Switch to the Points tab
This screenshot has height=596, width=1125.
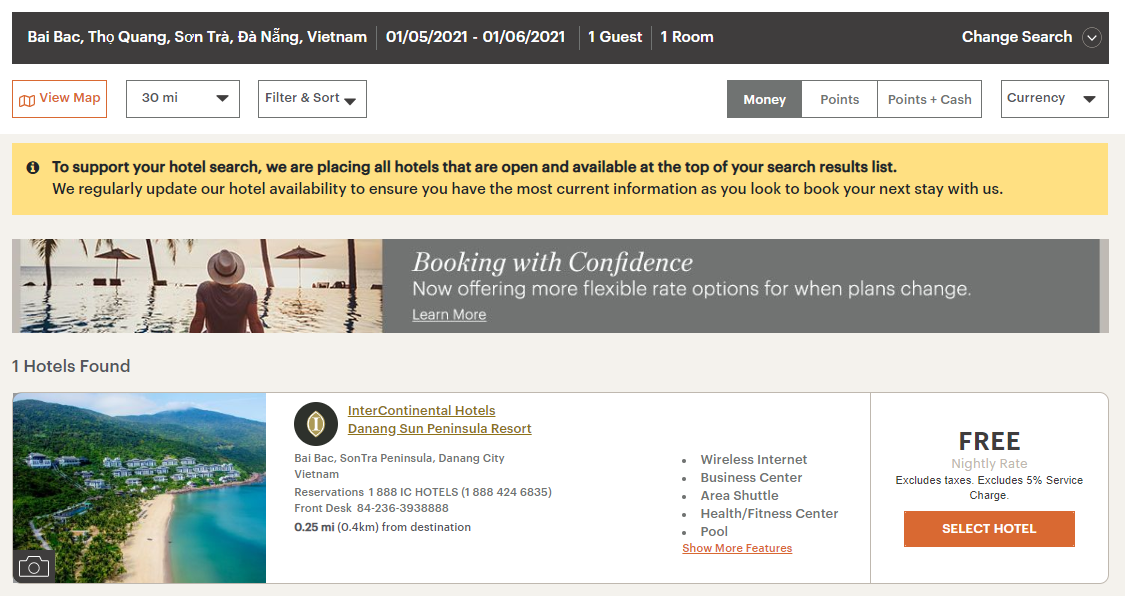839,99
